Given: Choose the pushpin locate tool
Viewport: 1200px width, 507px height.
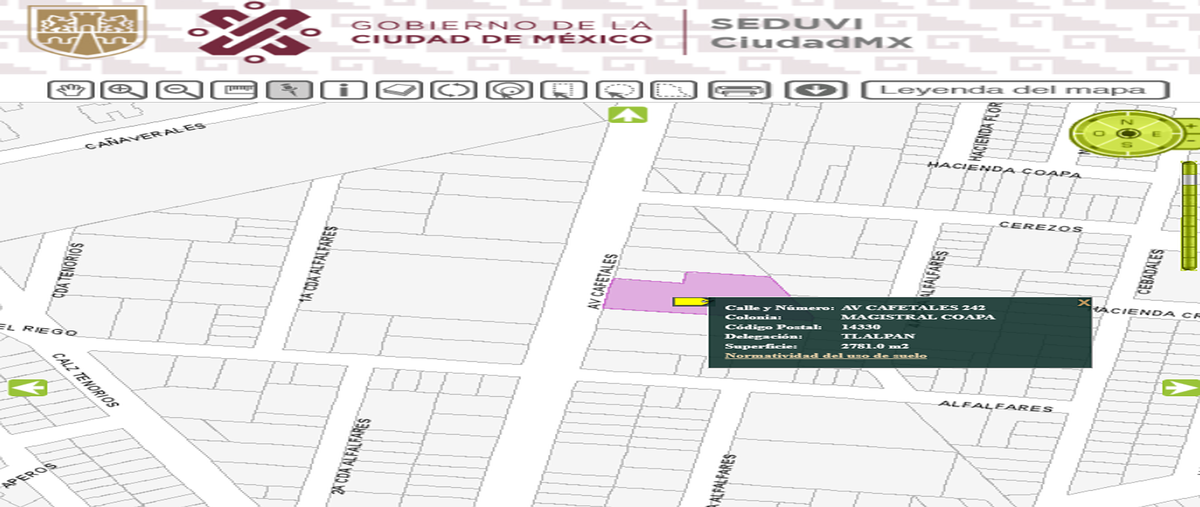Looking at the screenshot, I should click(290, 89).
